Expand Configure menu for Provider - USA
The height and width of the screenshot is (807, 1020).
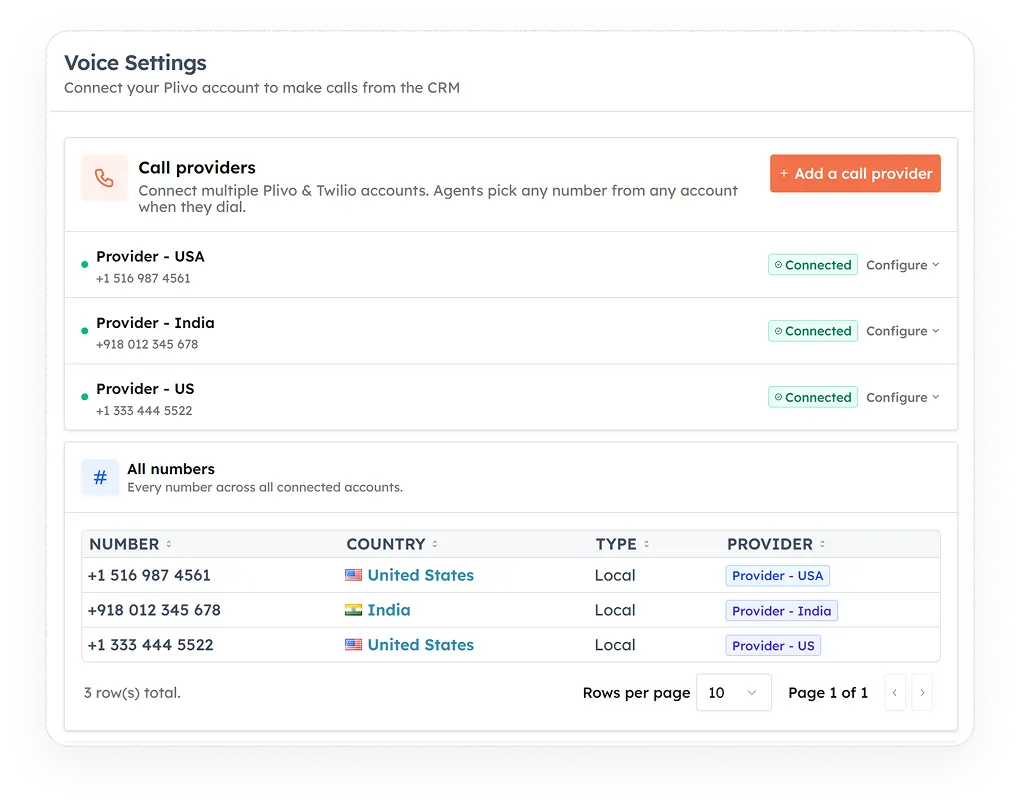tap(903, 265)
